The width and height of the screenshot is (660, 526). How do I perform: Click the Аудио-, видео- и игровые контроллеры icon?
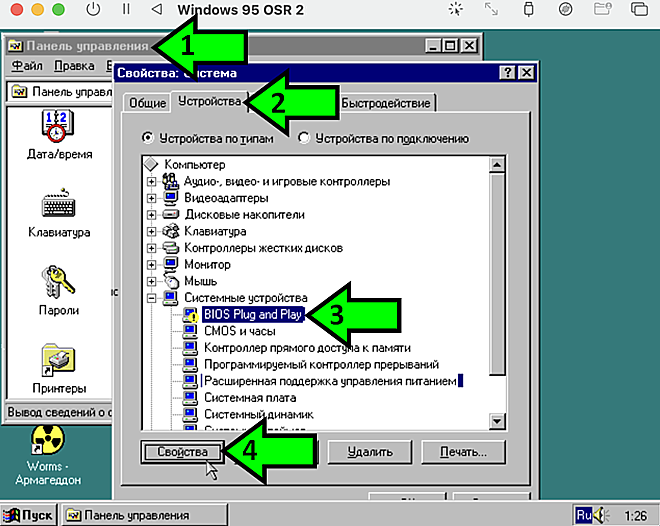(170, 181)
